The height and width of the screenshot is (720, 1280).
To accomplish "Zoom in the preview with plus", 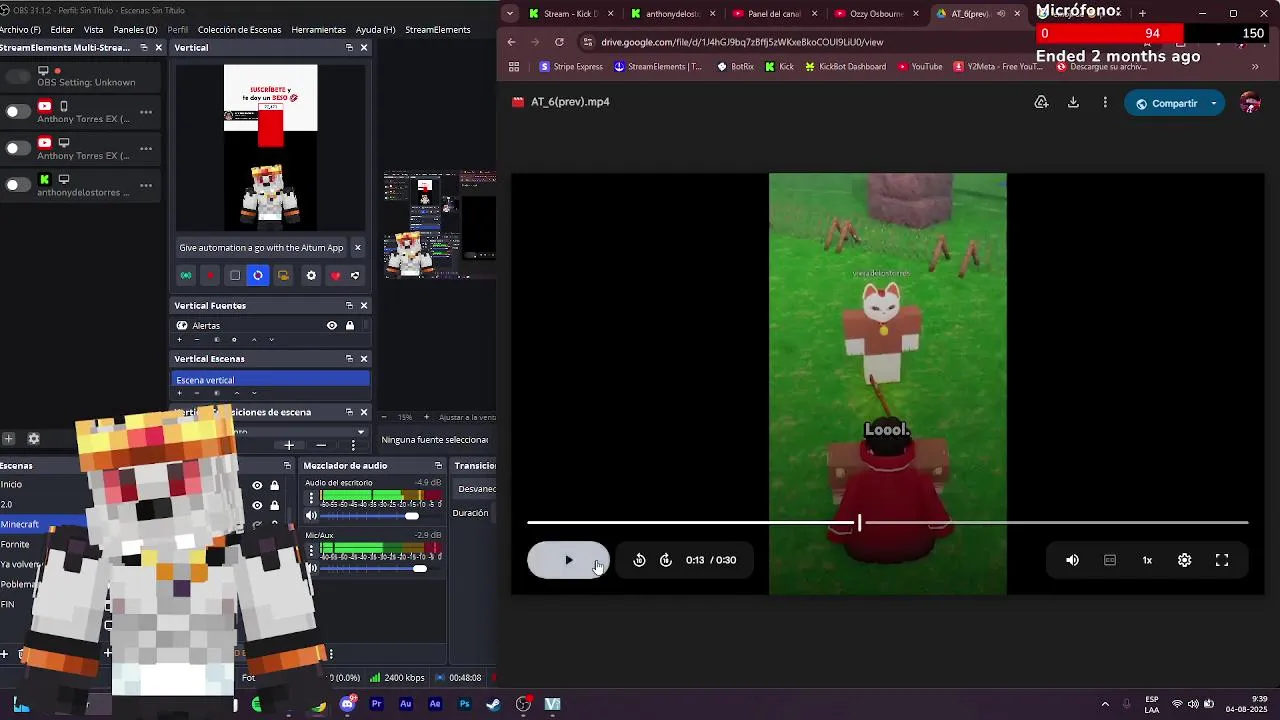I will [x=426, y=417].
